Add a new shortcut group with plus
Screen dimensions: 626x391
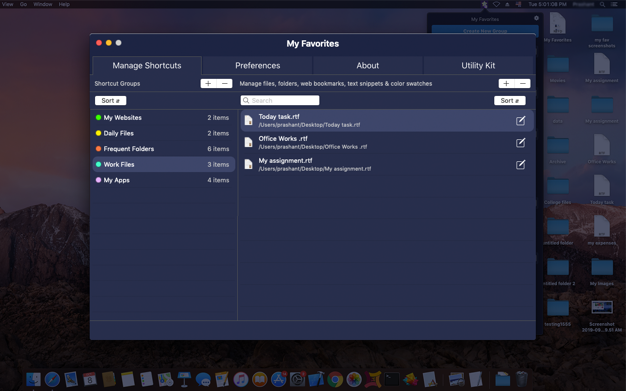(208, 83)
